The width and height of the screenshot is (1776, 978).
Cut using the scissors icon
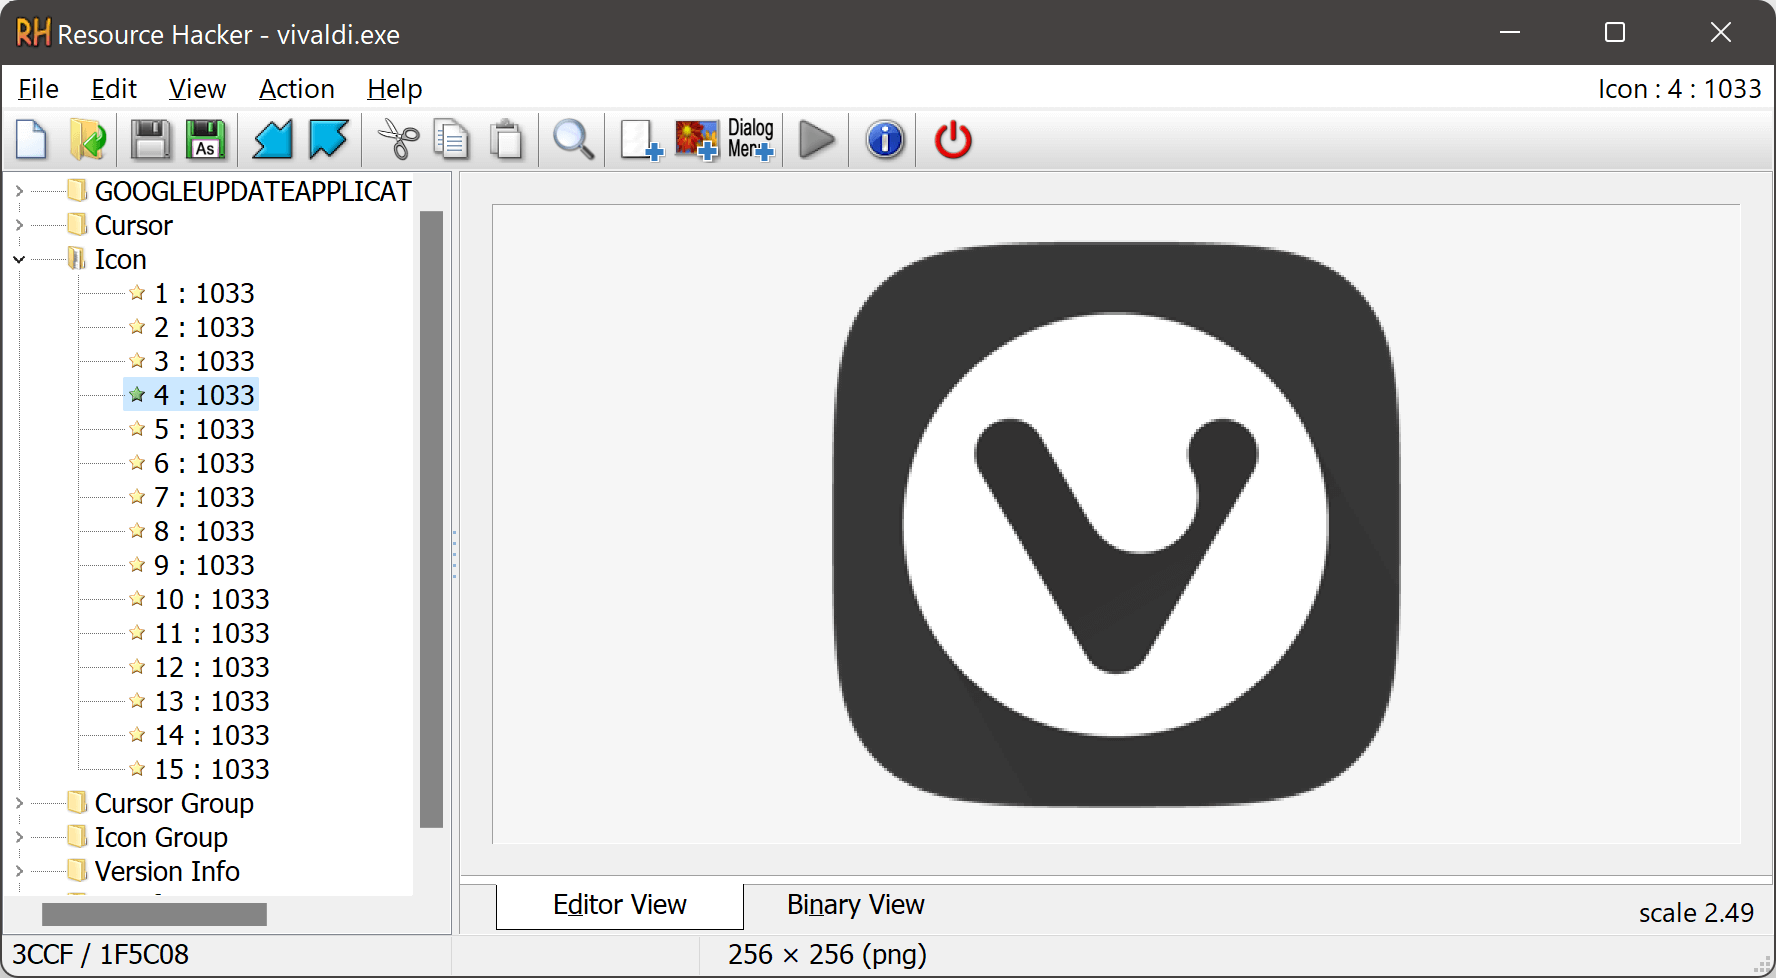point(398,140)
